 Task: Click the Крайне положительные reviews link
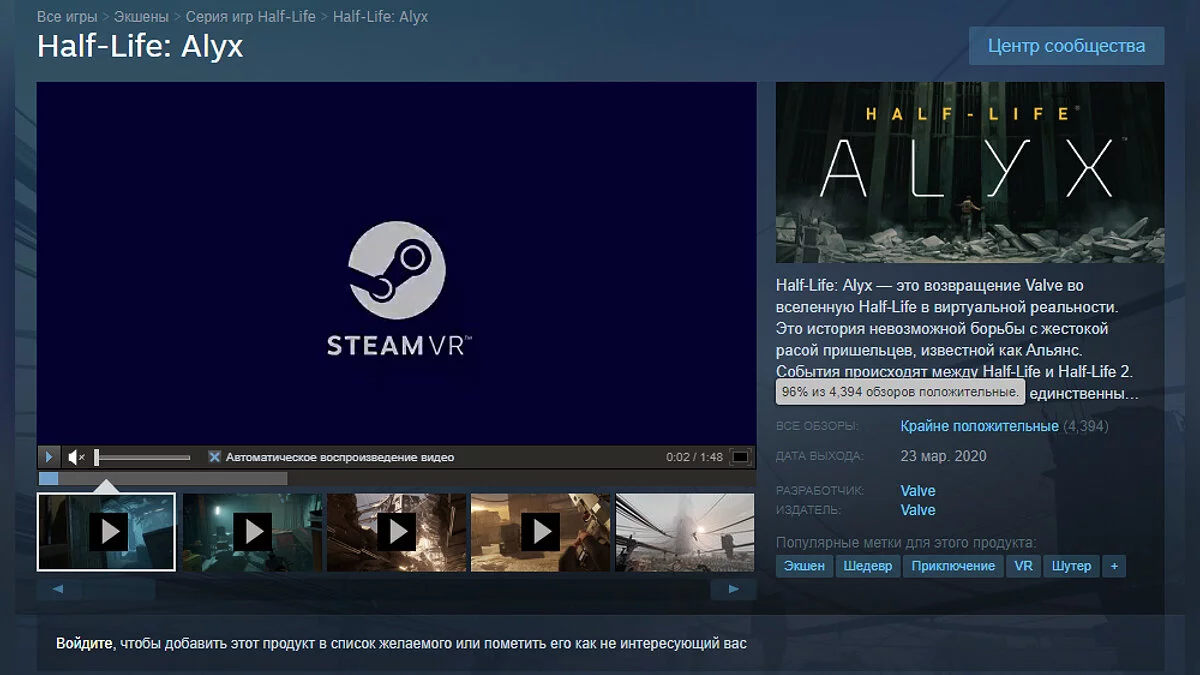coord(979,426)
